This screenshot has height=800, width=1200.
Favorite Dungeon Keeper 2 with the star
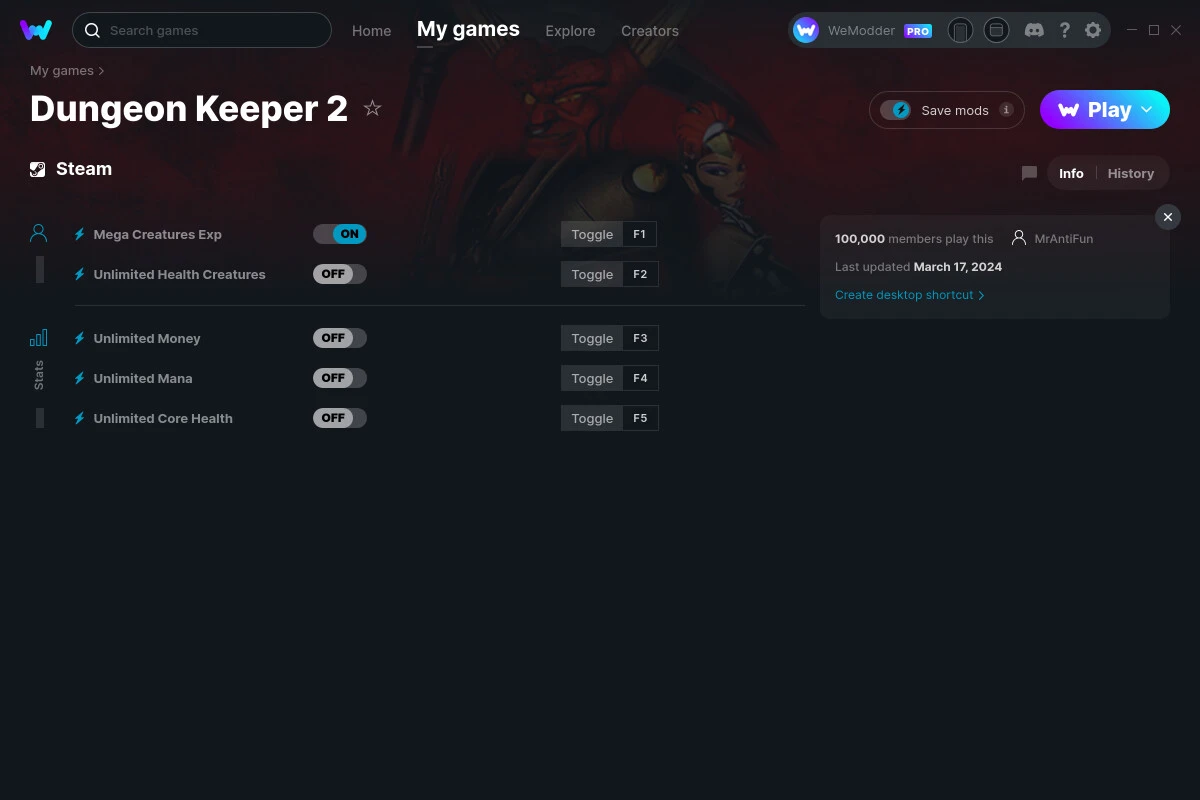[x=372, y=108]
